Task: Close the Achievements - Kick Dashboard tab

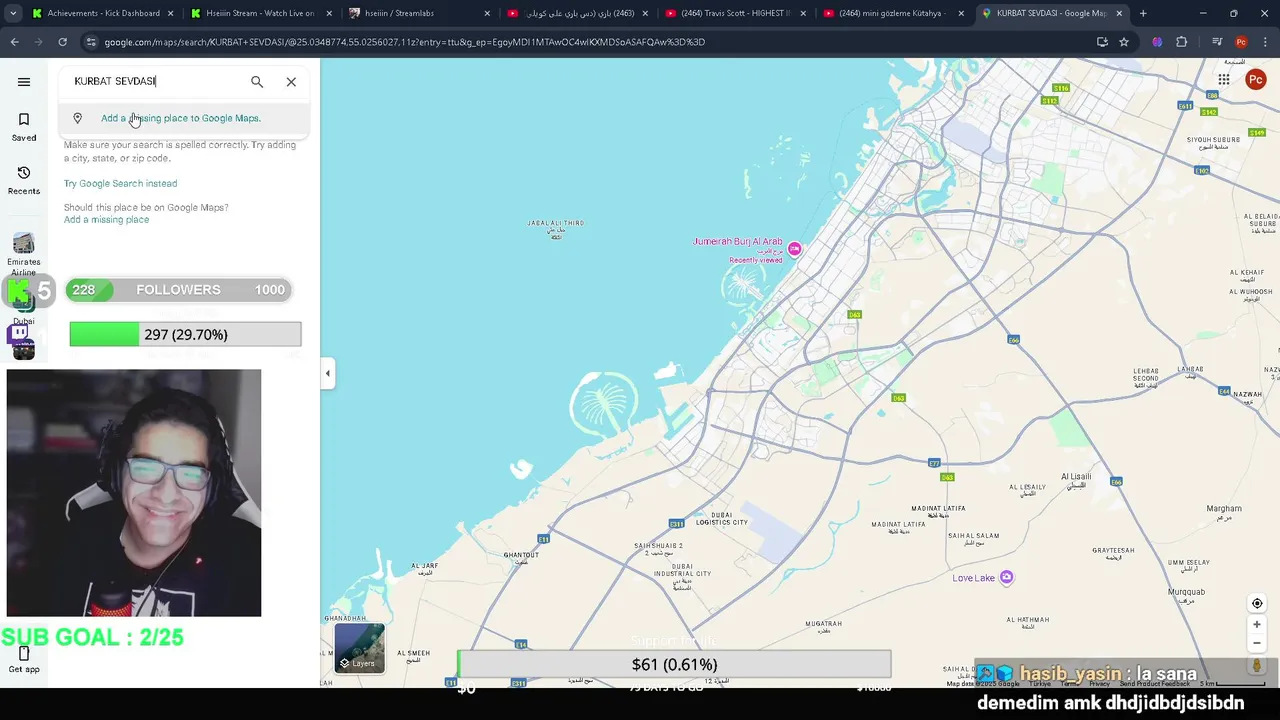Action: (171, 13)
